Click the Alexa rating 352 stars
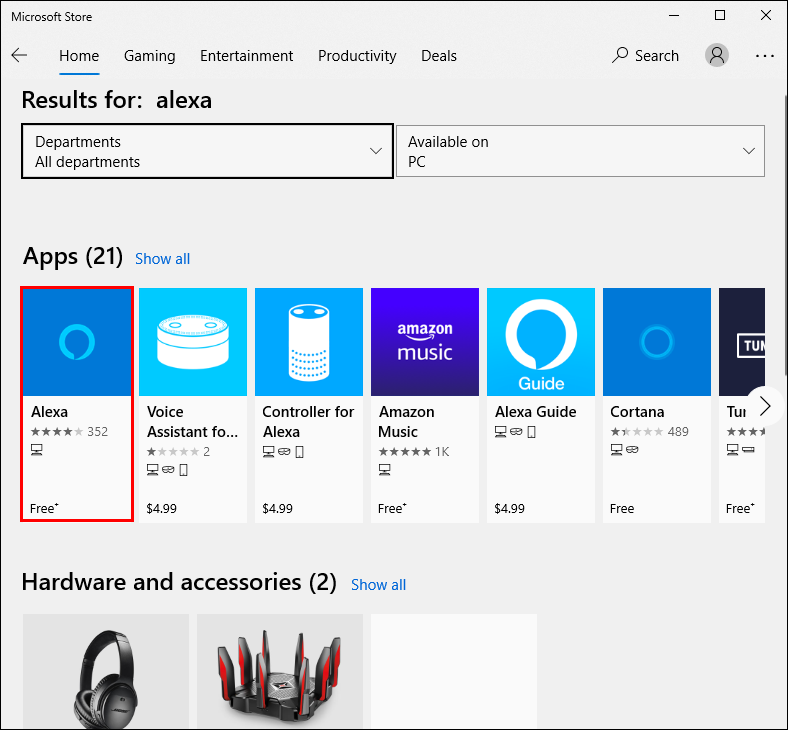This screenshot has height=730, width=788. click(x=69, y=432)
